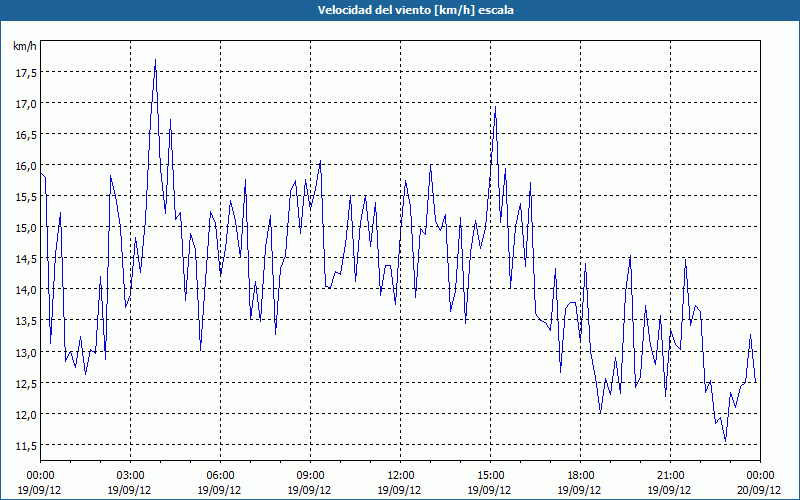Click the 13,5 y-axis value
Viewport: 800px width, 500px height.
pyautogui.click(x=27, y=321)
